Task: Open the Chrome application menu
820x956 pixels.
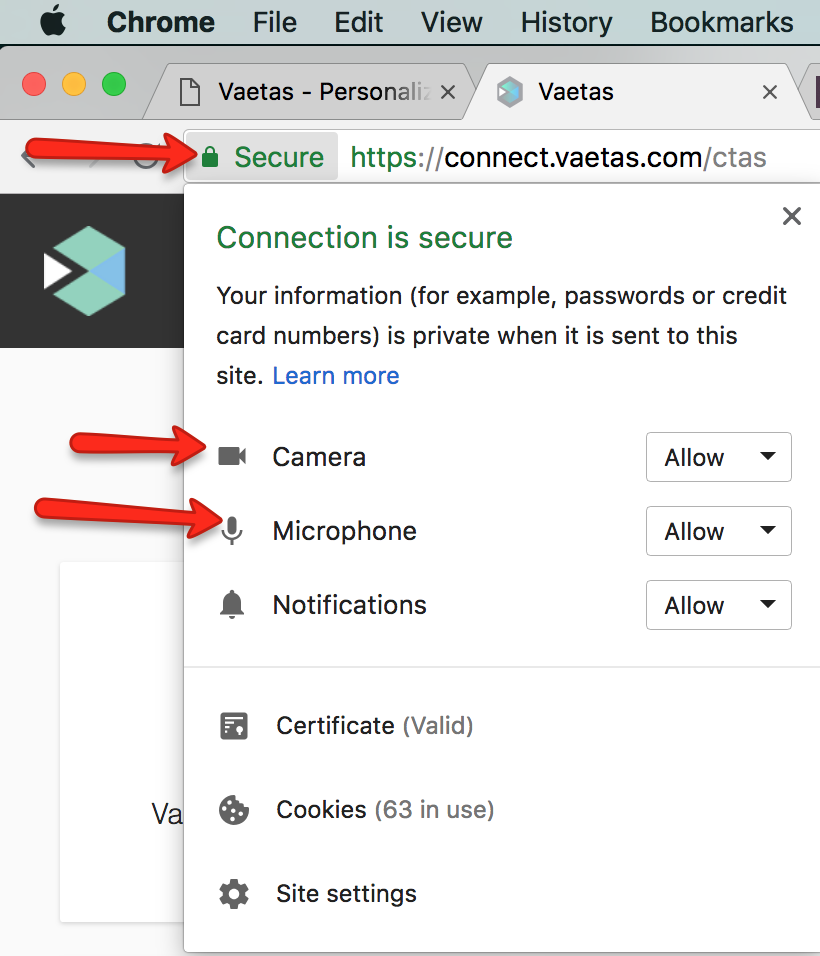Action: coord(161,23)
